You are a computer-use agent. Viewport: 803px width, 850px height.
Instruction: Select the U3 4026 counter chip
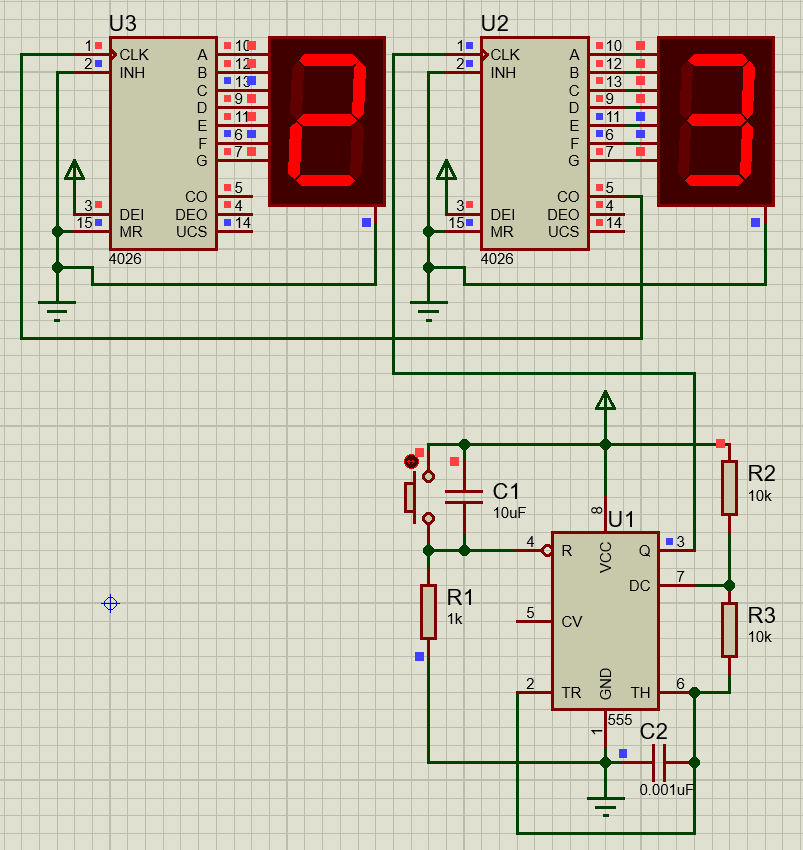click(x=162, y=143)
